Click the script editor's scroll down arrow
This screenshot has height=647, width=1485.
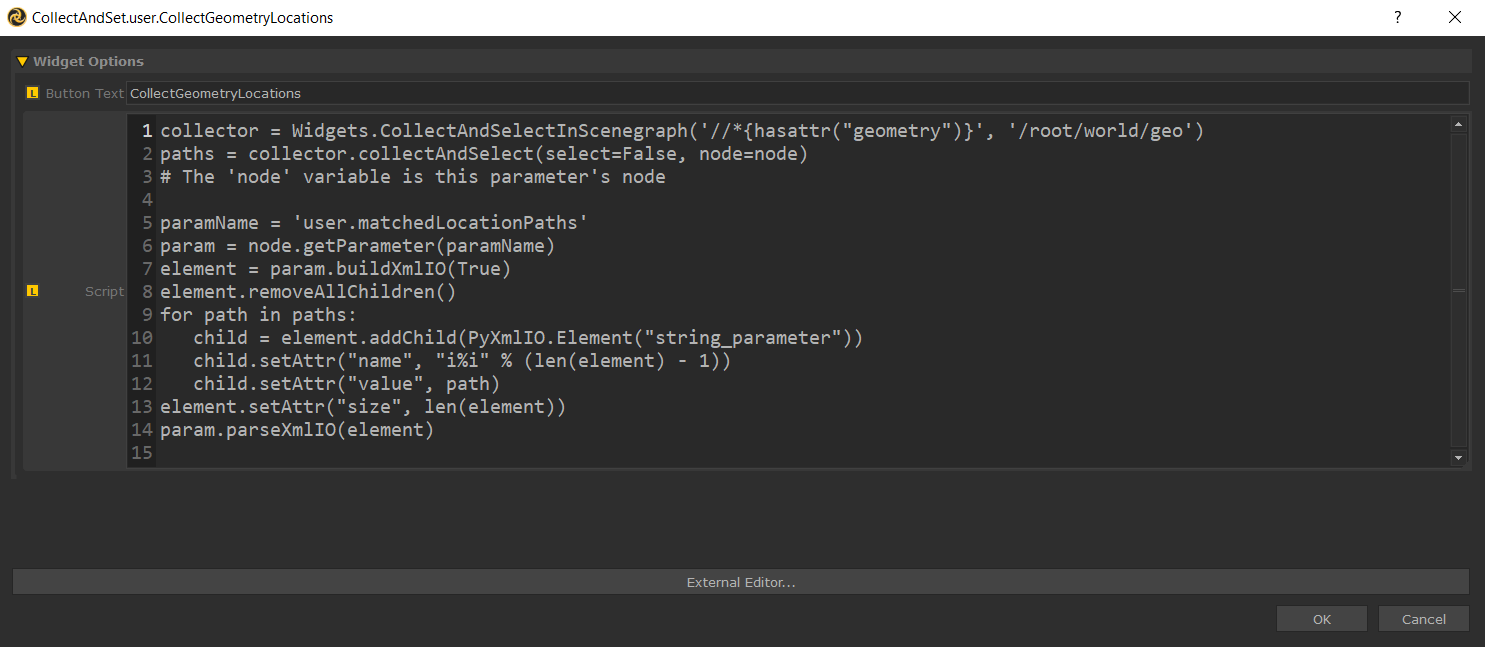1458,457
